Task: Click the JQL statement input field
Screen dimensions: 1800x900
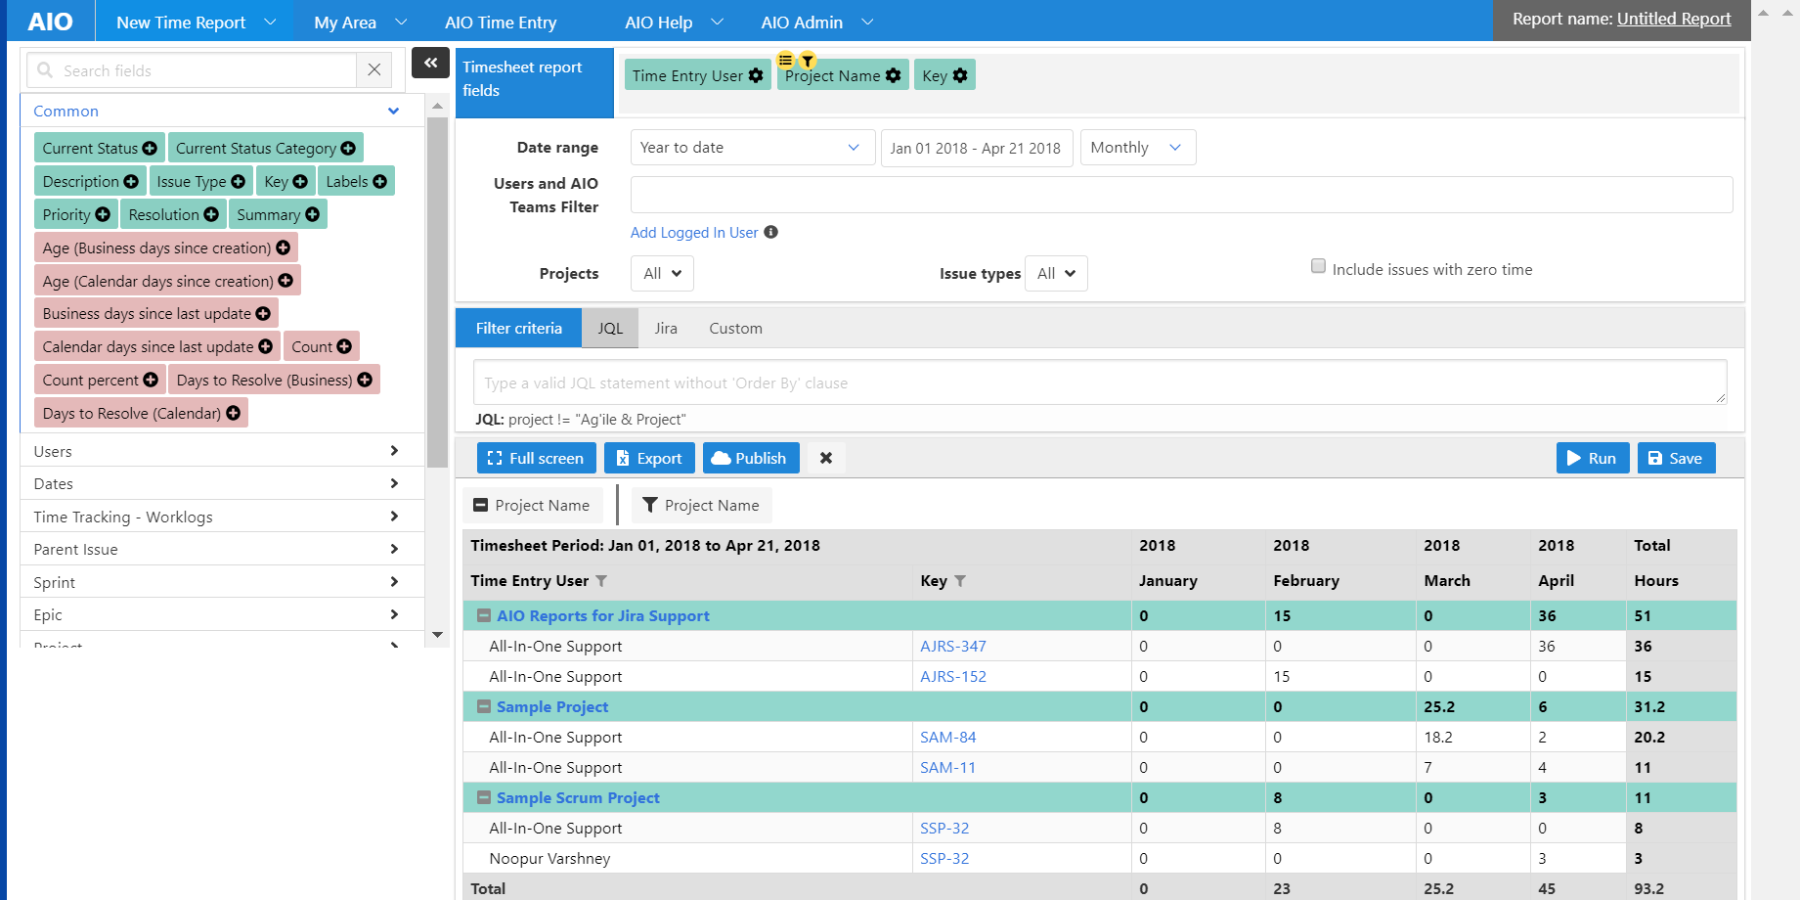Action: [x=1100, y=382]
